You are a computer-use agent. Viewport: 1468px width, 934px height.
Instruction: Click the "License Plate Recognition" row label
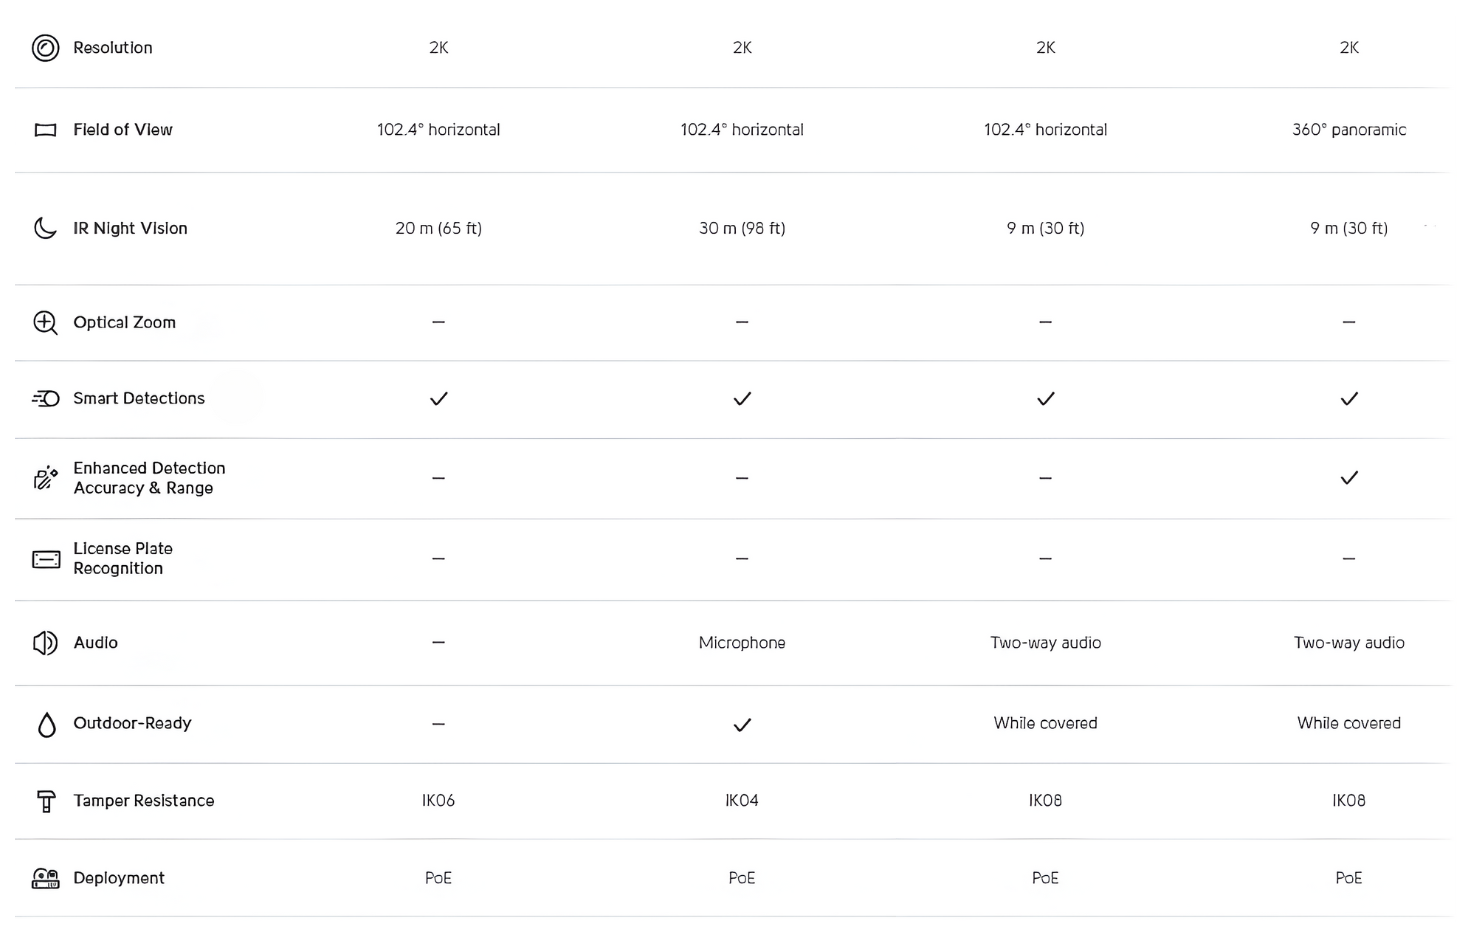(x=122, y=558)
